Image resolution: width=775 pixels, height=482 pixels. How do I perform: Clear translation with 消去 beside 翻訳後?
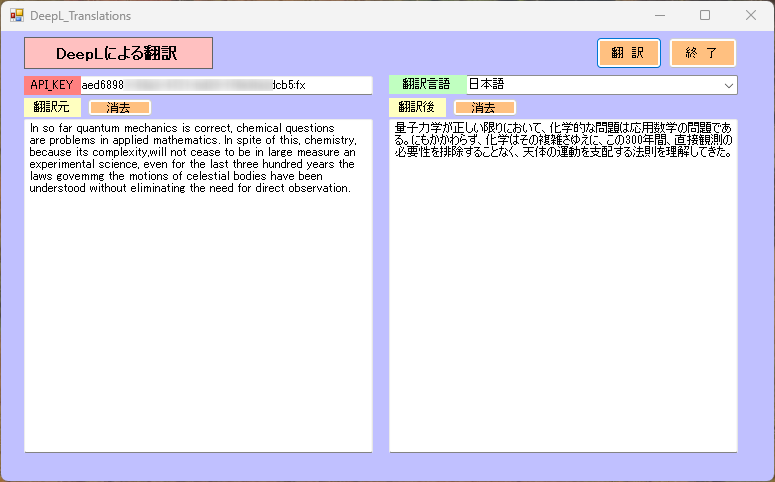click(x=484, y=107)
